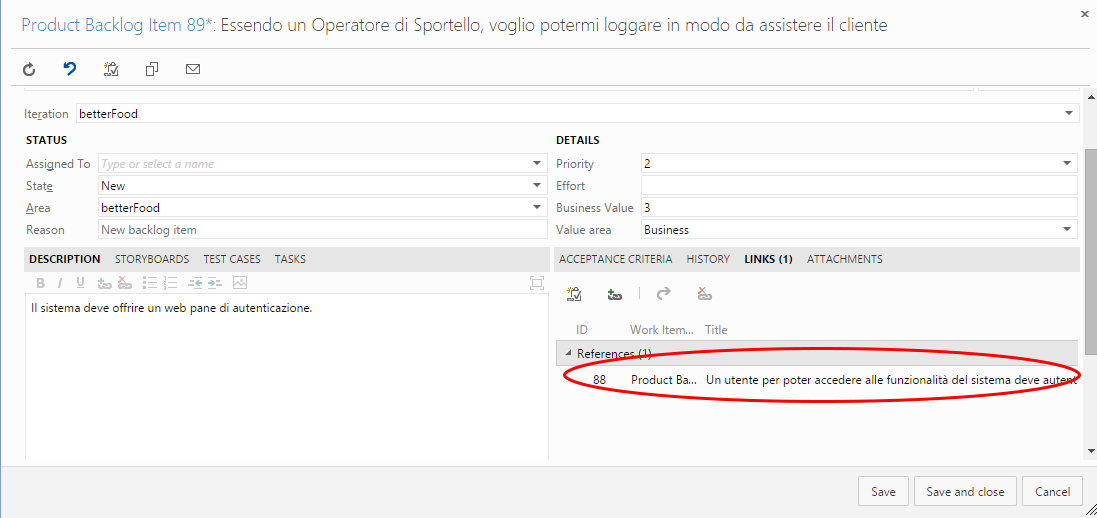Apply bulleted list in description editor
This screenshot has height=518, width=1097.
[x=150, y=283]
